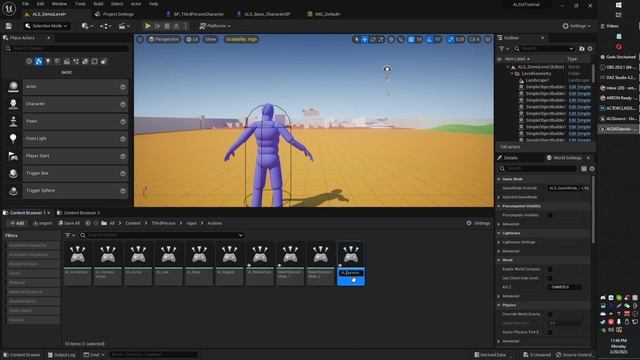This screenshot has width=640, height=360.
Task: Click the green Play button
Action: pyautogui.click(x=148, y=26)
